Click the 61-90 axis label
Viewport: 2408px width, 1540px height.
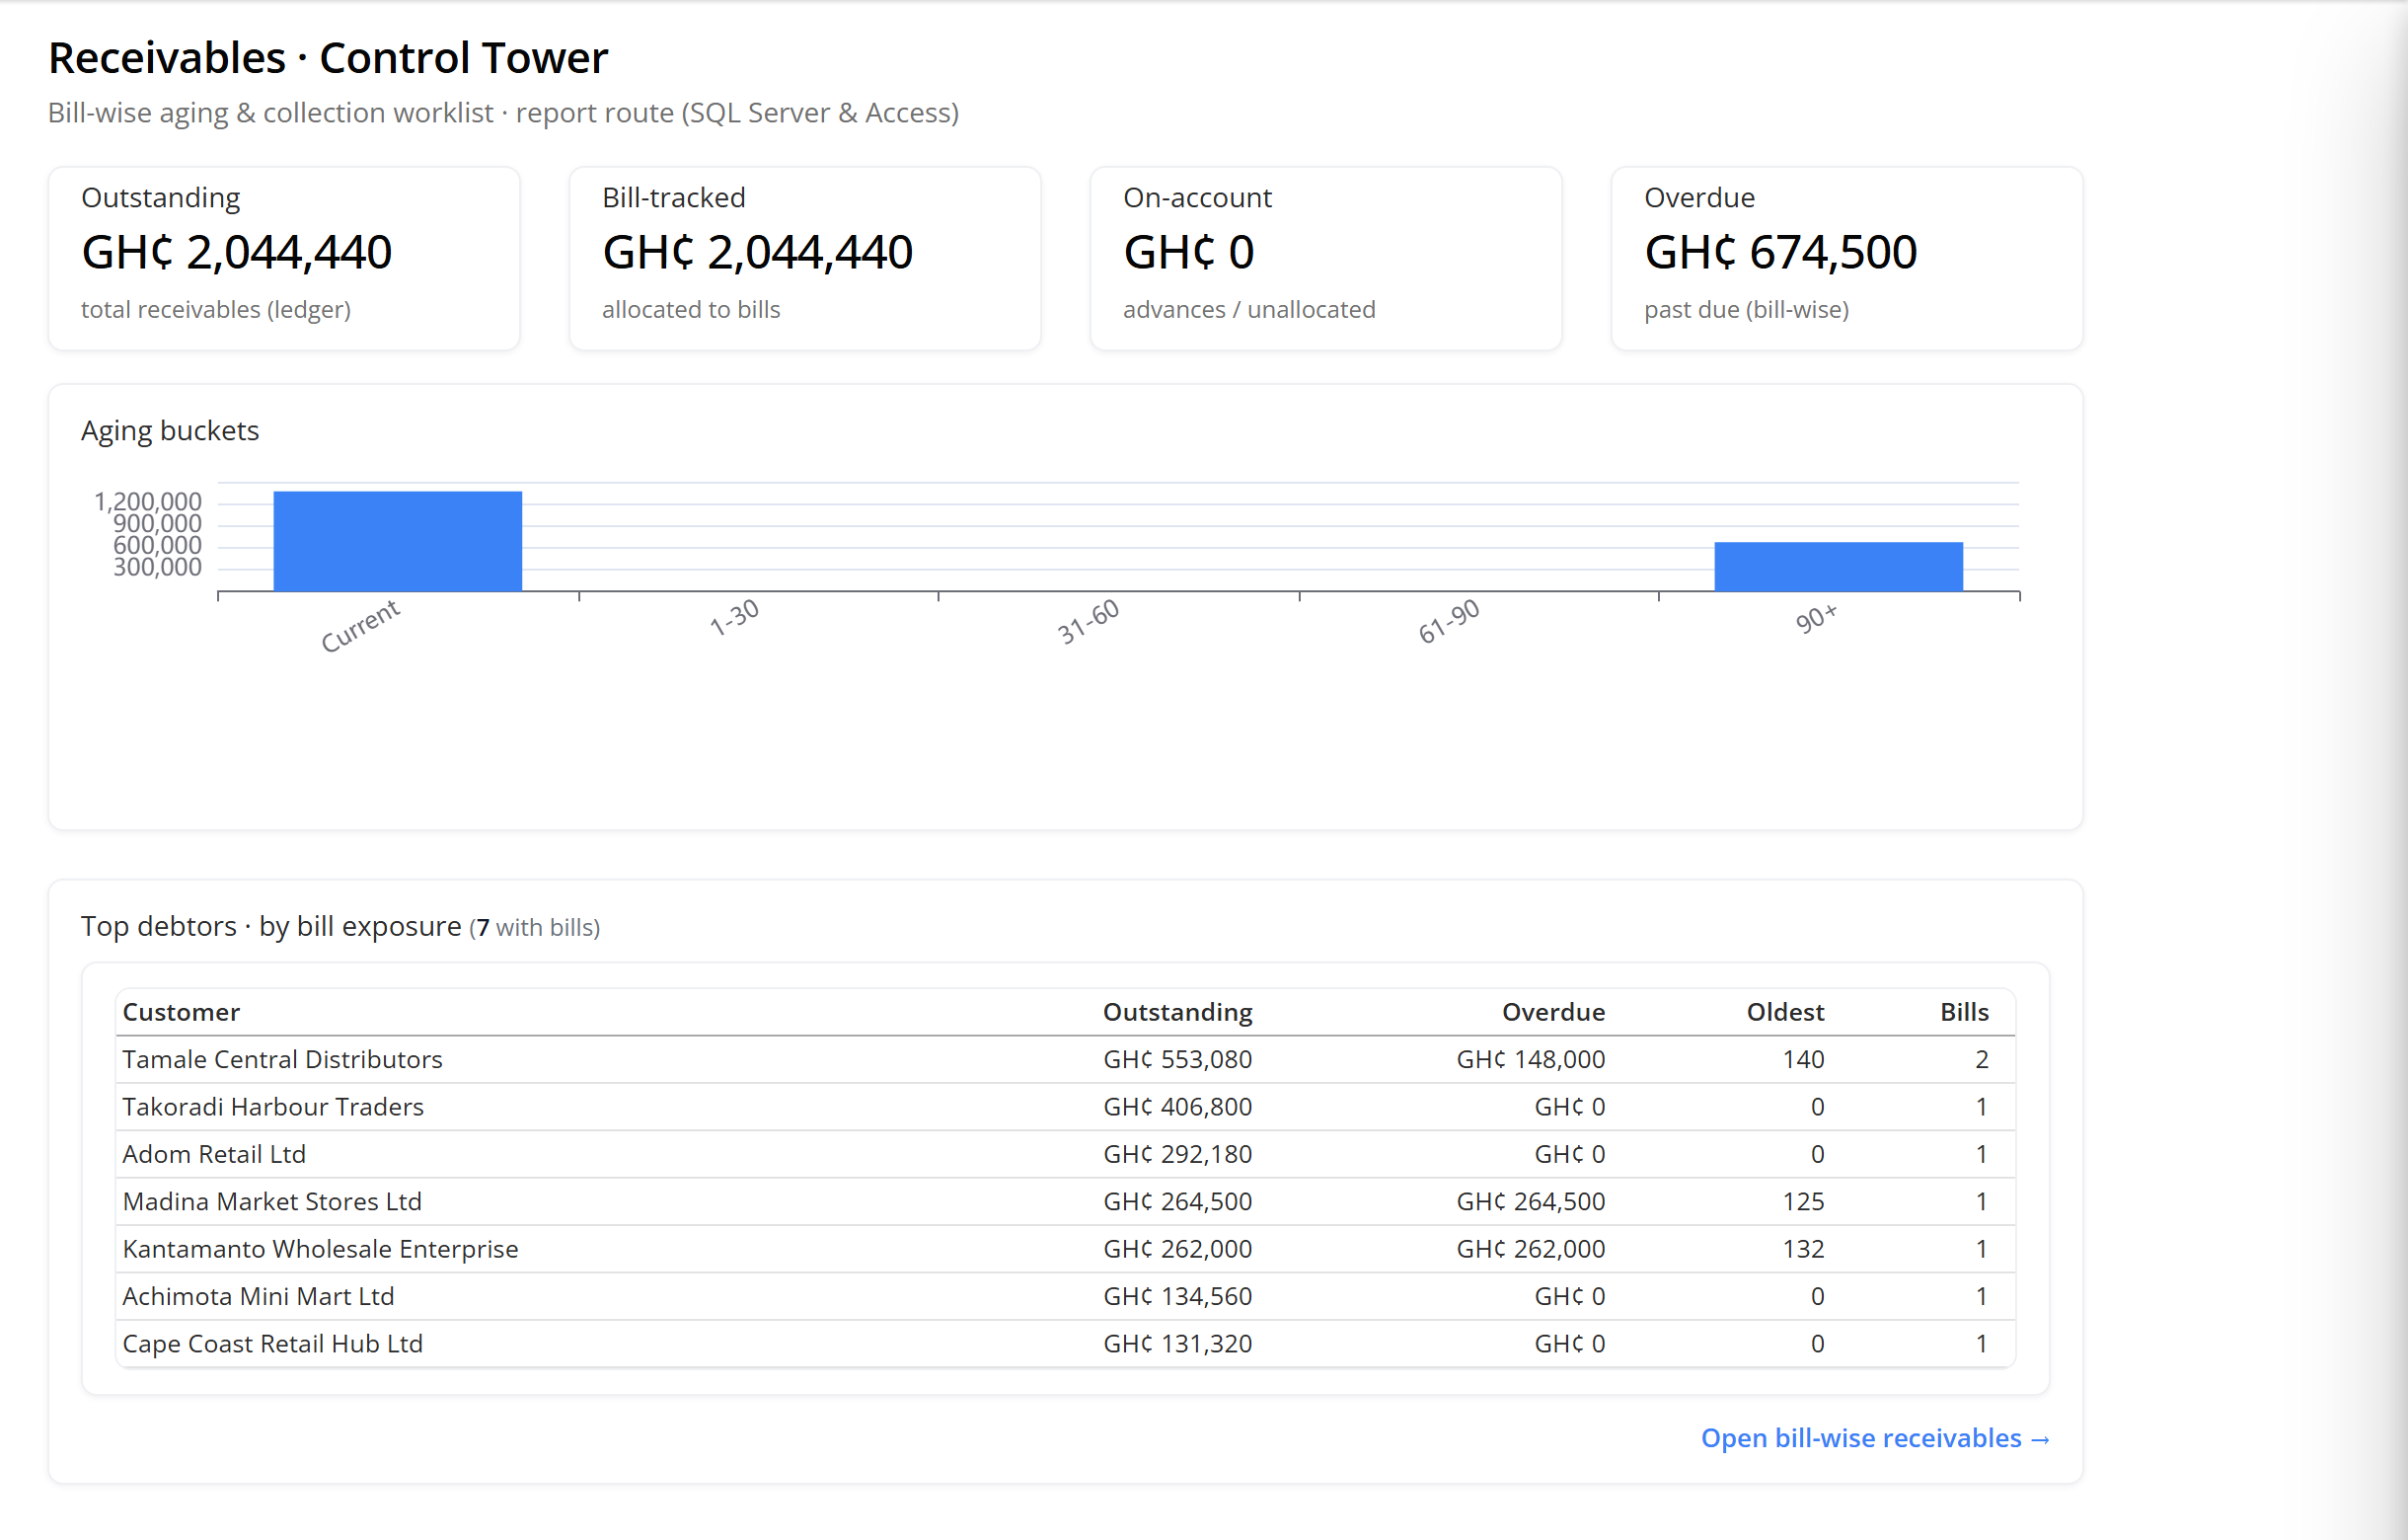[x=1448, y=621]
